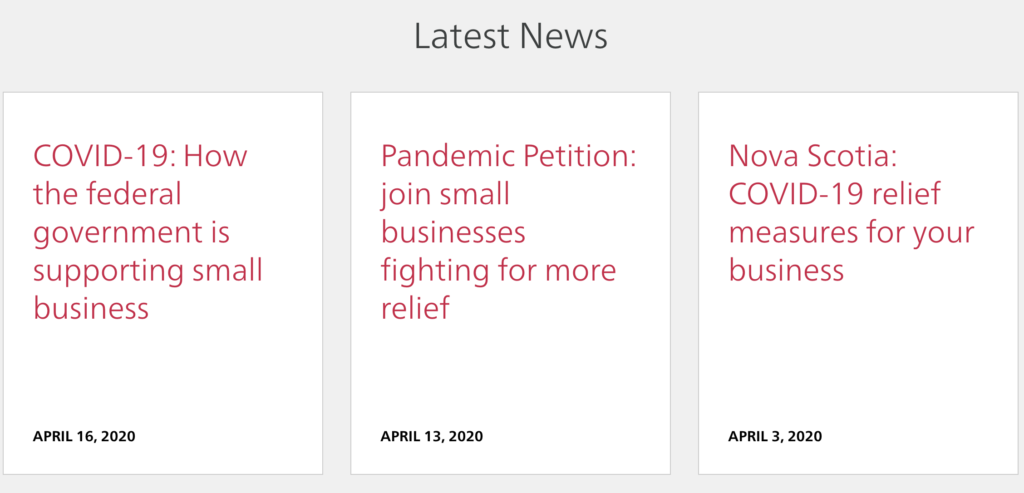This screenshot has width=1024, height=493.
Task: Click "COVID-19 relief" in the Nova Scotia card
Action: pyautogui.click(x=834, y=195)
